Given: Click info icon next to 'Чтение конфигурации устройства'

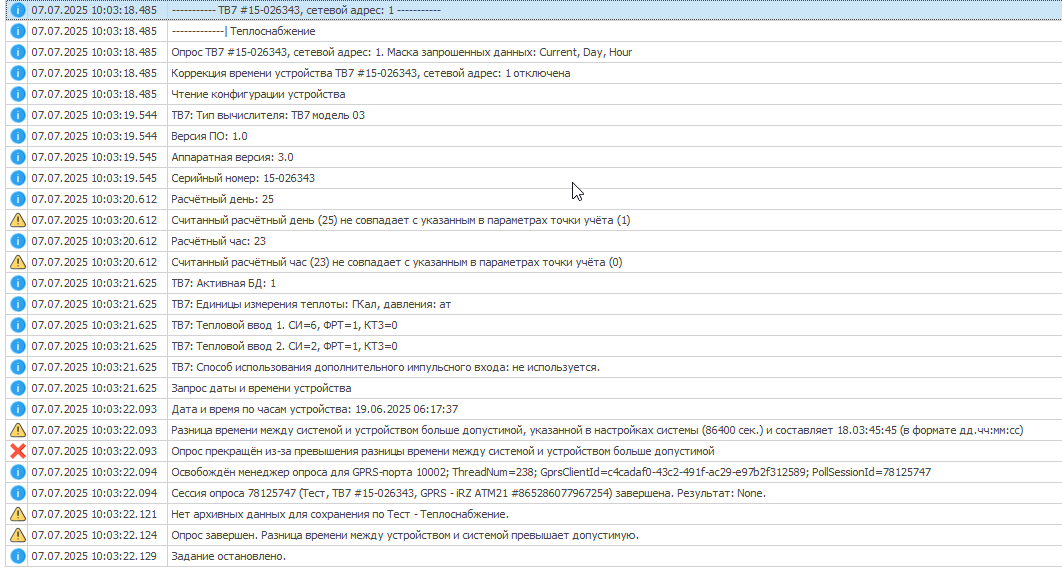Looking at the screenshot, I should [17, 94].
